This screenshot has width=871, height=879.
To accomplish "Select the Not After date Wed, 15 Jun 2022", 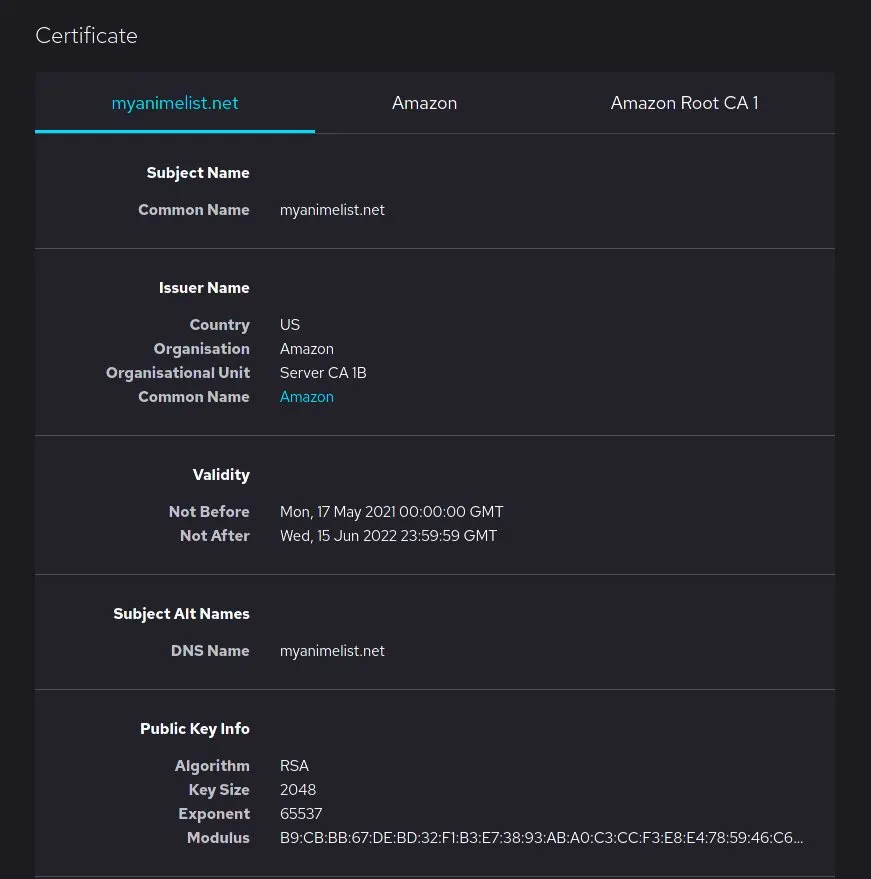I will (388, 536).
